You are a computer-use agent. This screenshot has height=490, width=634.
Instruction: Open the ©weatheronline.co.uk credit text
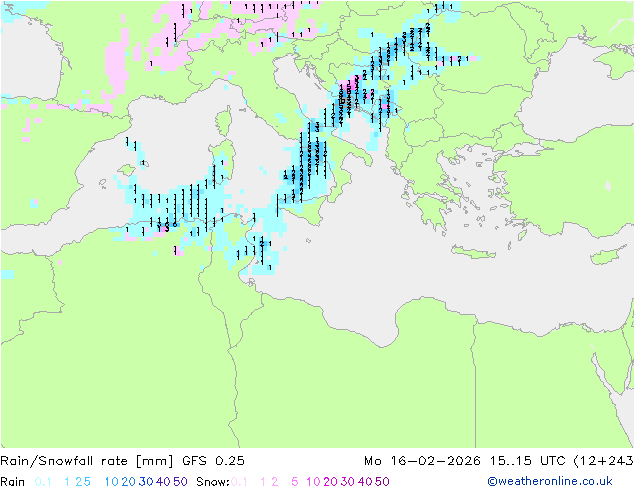(x=550, y=482)
